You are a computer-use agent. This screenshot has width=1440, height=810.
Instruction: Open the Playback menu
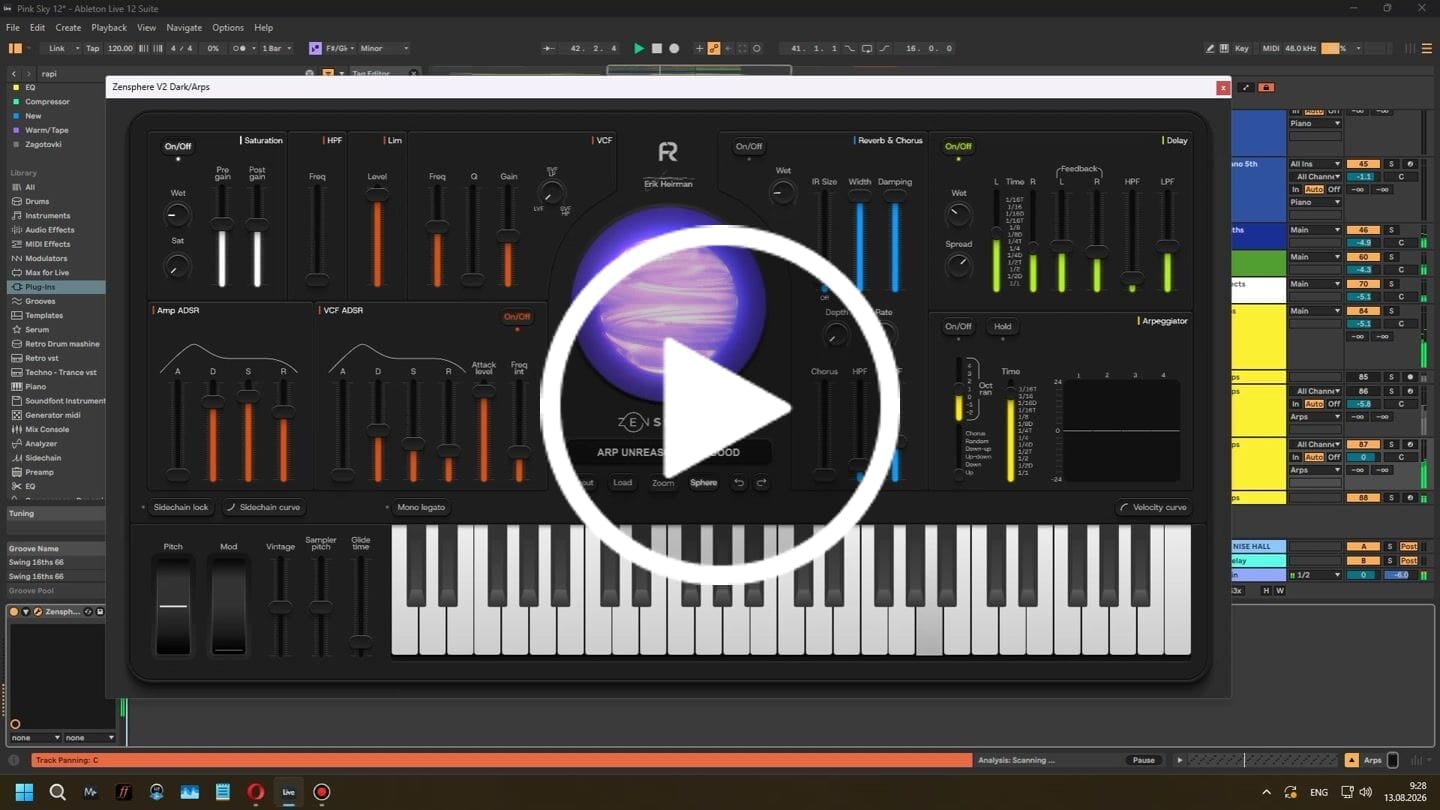click(x=109, y=28)
